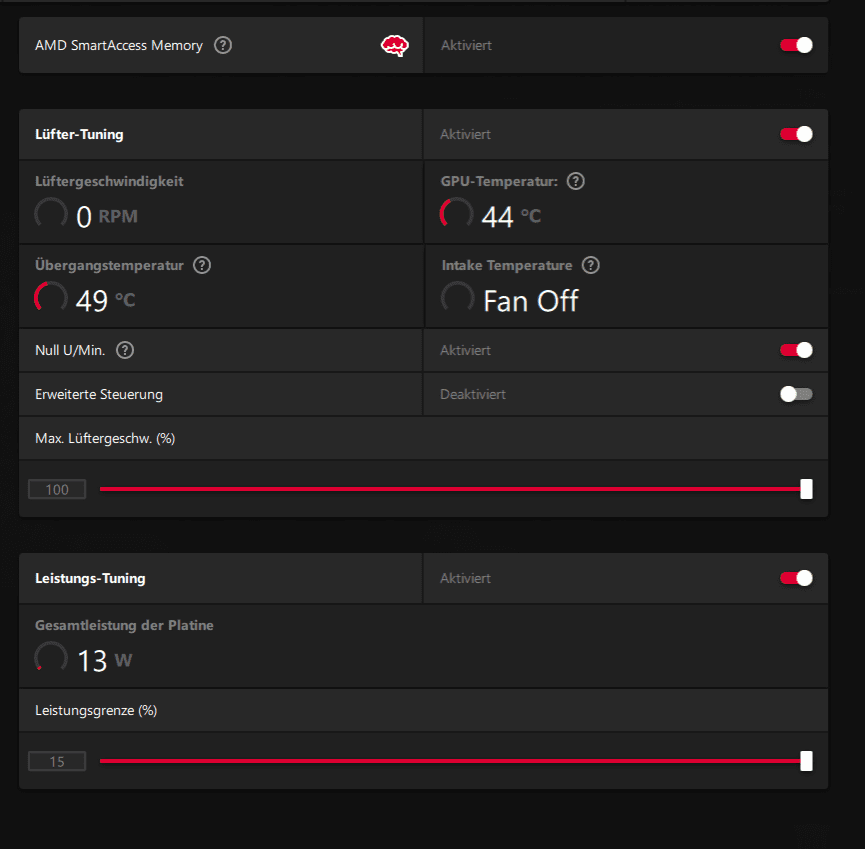Click the AMD SmartAccess Memory label
Screen dimensions: 865x849
119,45
